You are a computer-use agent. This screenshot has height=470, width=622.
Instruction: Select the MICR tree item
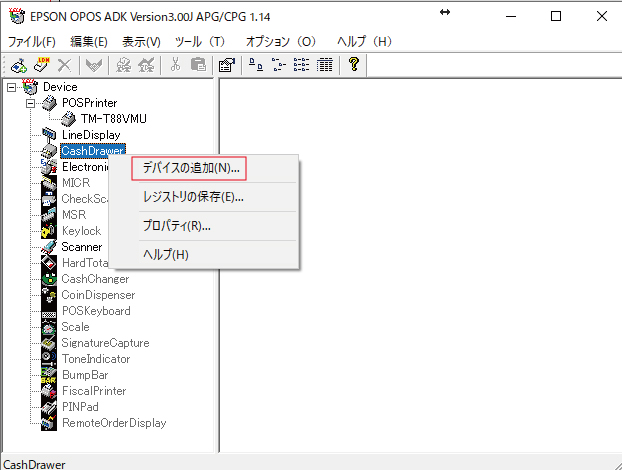[x=76, y=183]
